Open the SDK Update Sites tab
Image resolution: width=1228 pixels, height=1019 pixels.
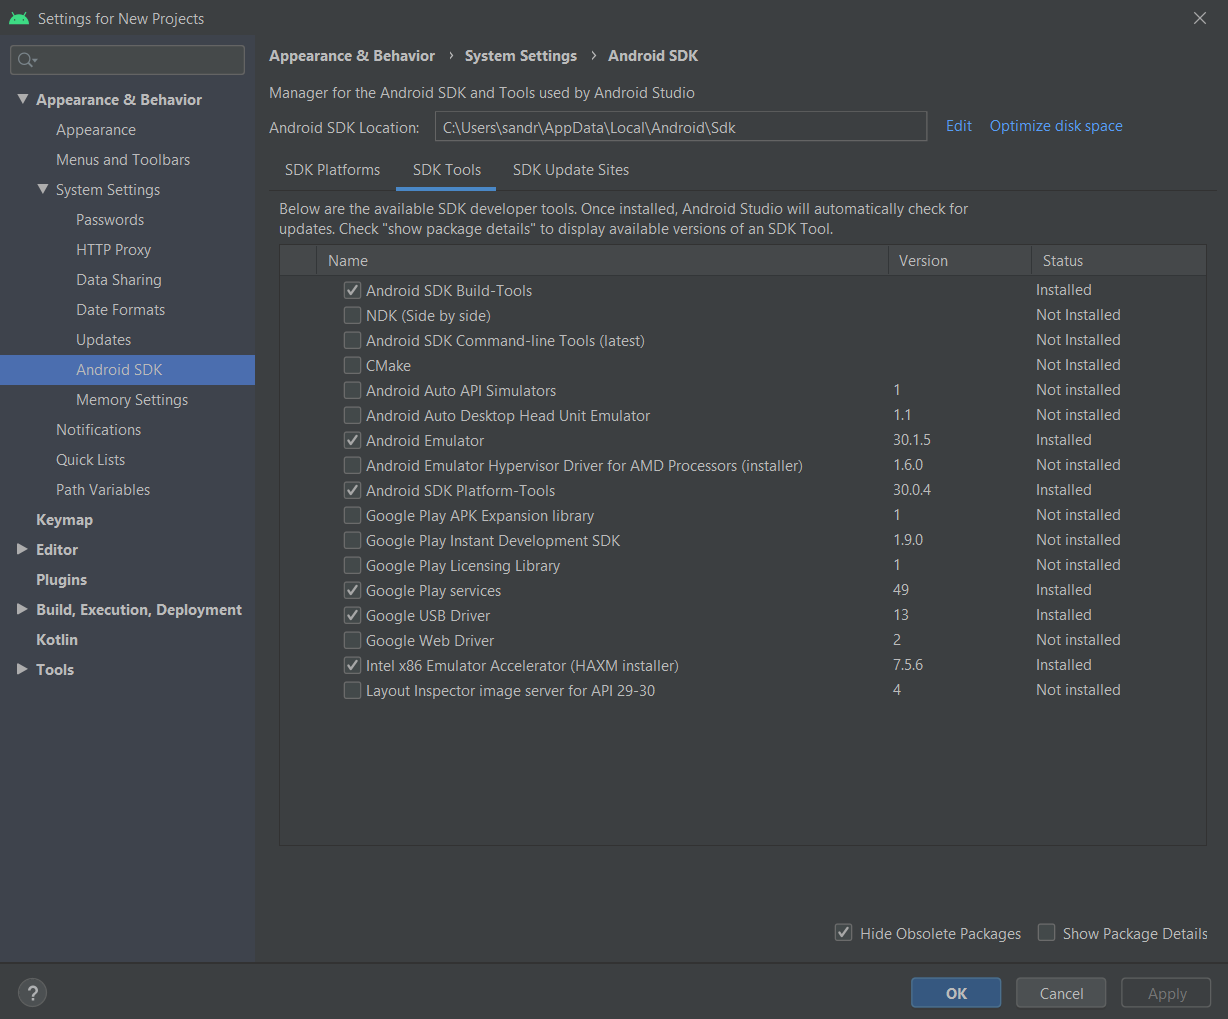click(x=571, y=170)
